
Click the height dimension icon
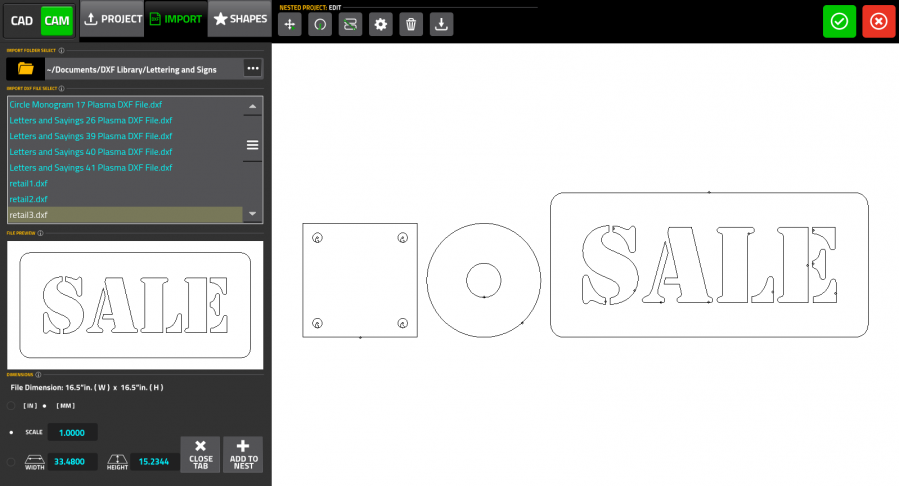pyautogui.click(x=118, y=462)
